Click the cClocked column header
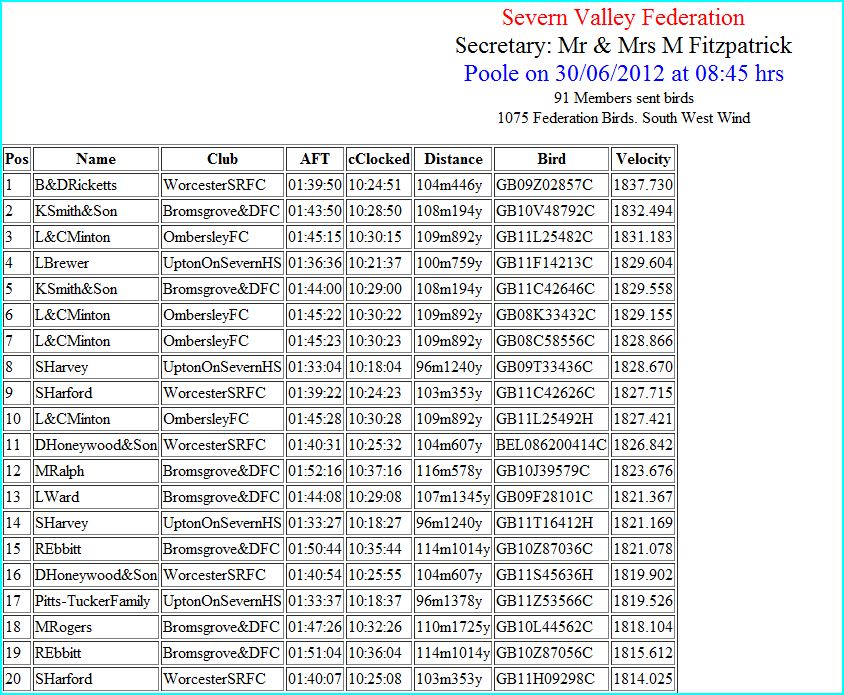844x695 pixels. pyautogui.click(x=379, y=159)
